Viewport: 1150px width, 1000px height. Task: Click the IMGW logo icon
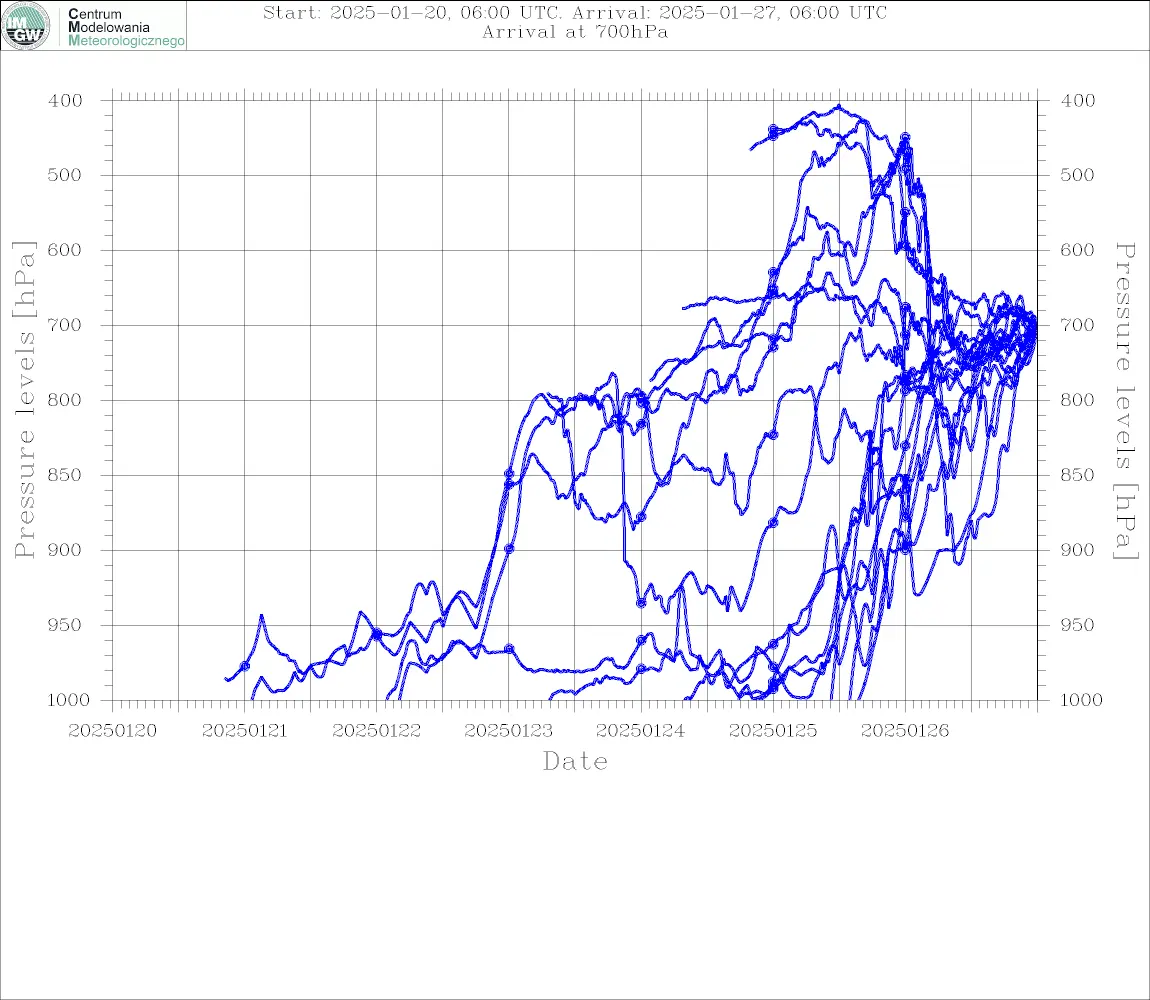pyautogui.click(x=26, y=26)
